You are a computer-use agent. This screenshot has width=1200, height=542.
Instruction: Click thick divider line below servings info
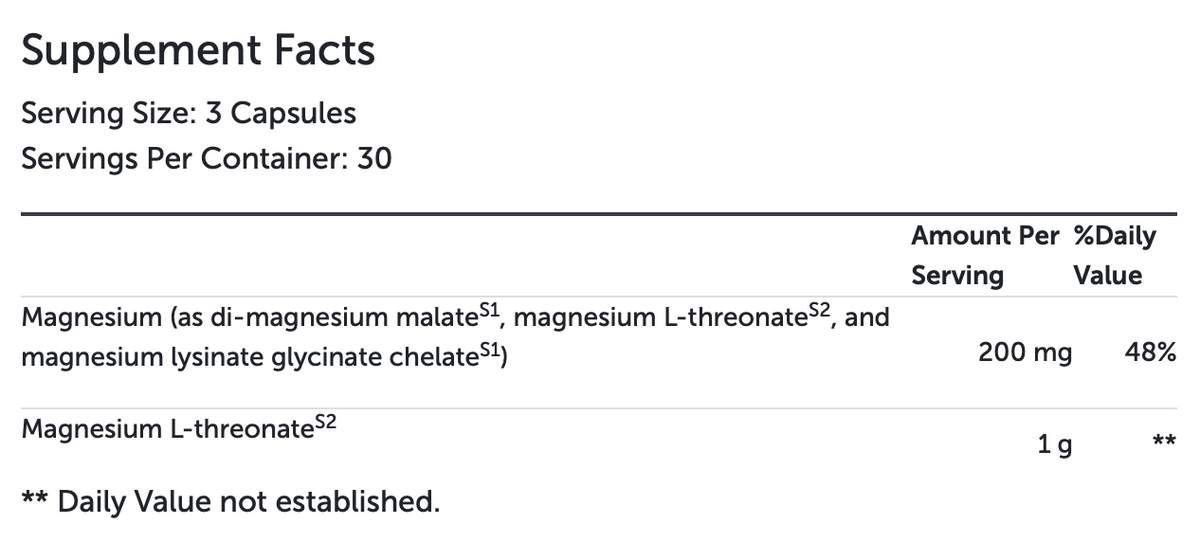(x=598, y=214)
